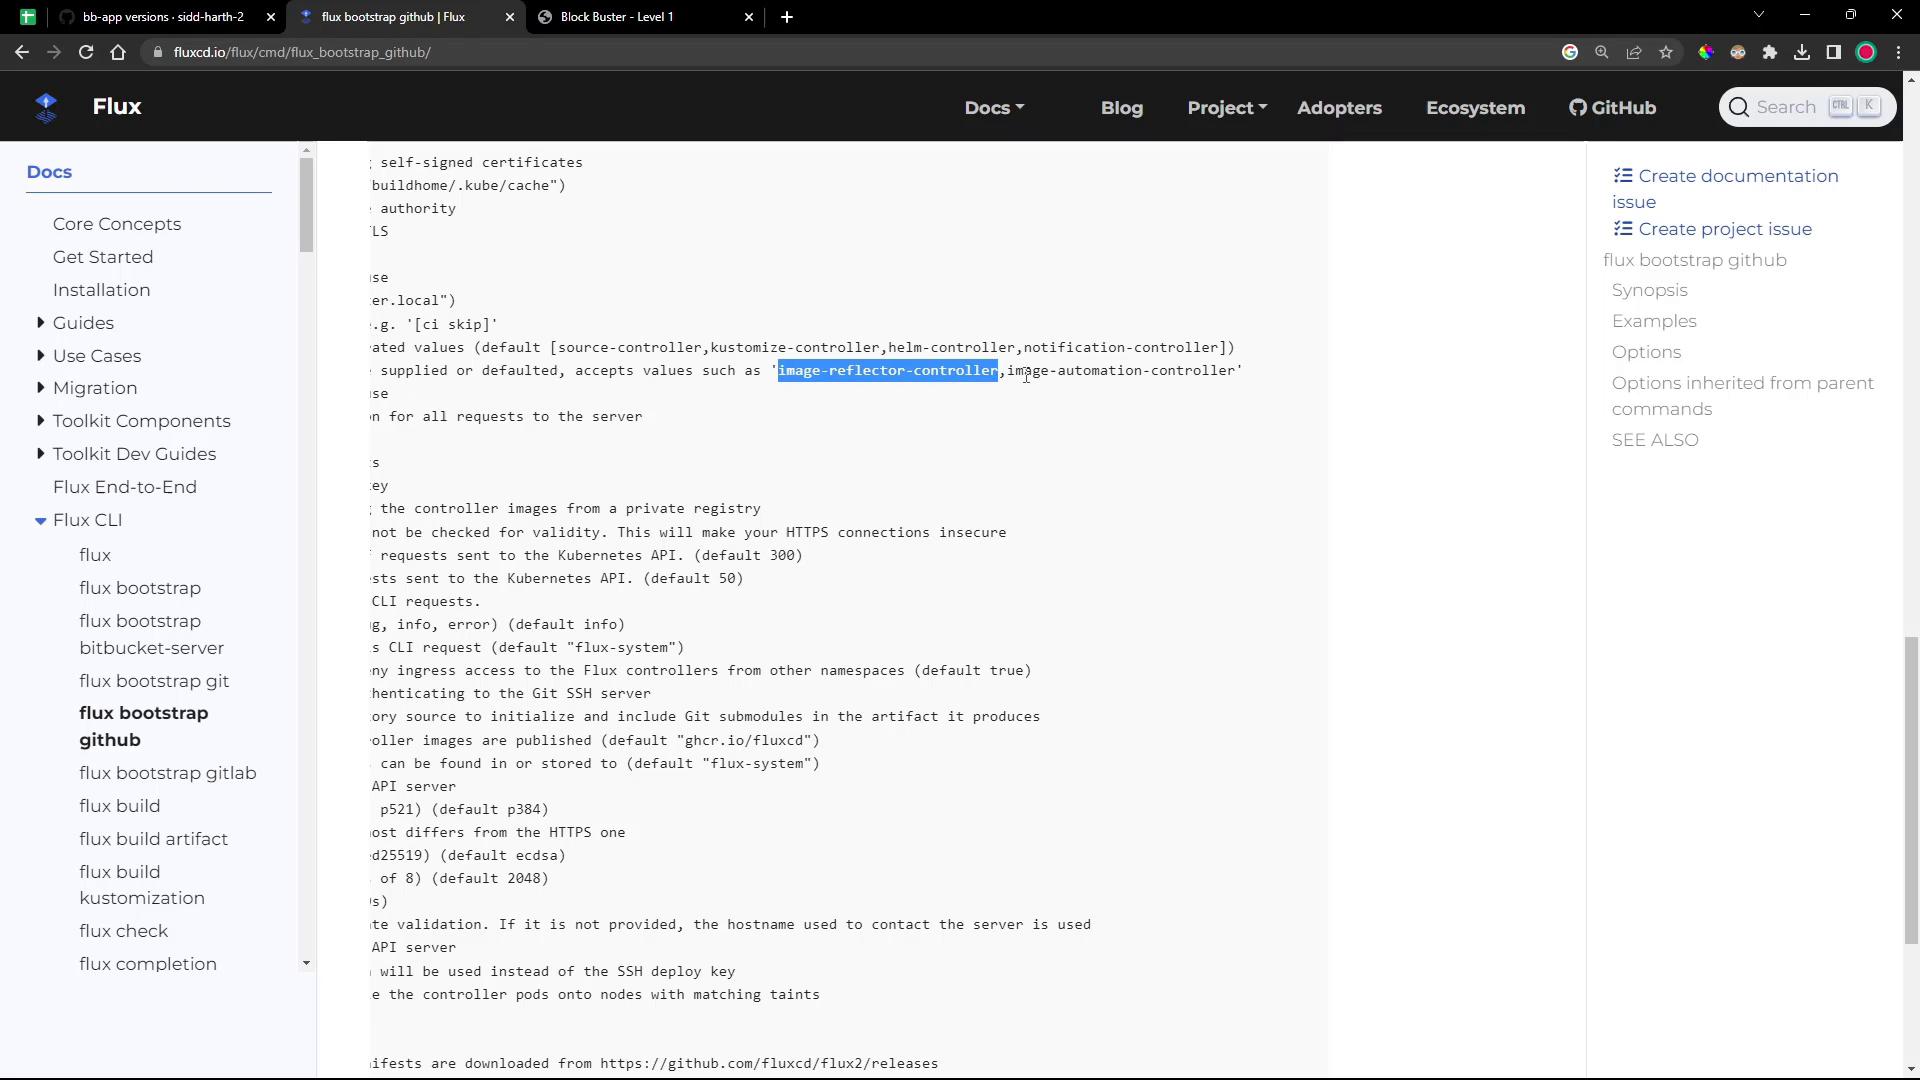The height and width of the screenshot is (1080, 1920).
Task: Click the URL address bar
Action: (x=850, y=52)
